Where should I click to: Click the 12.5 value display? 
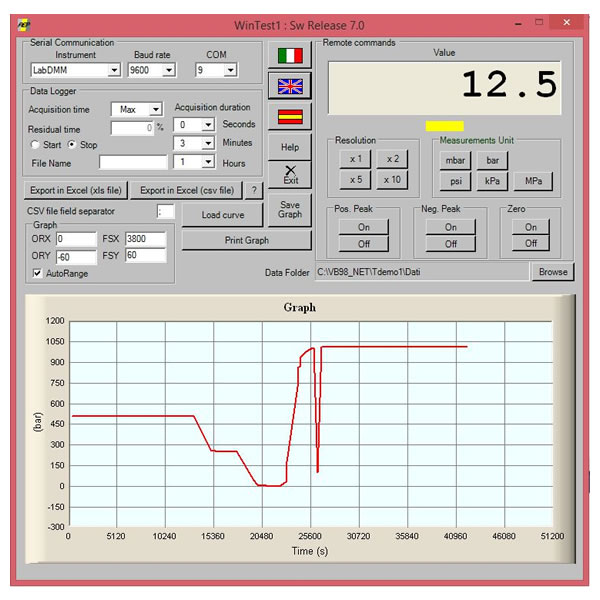[445, 88]
